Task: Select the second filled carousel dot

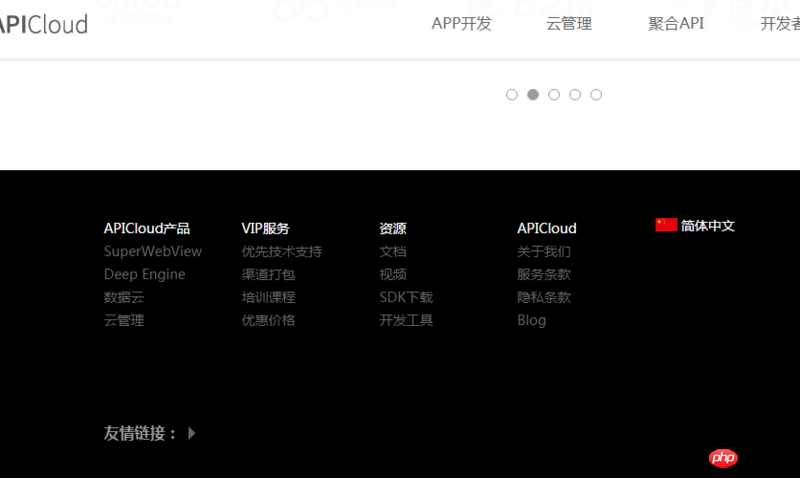Action: tap(533, 95)
